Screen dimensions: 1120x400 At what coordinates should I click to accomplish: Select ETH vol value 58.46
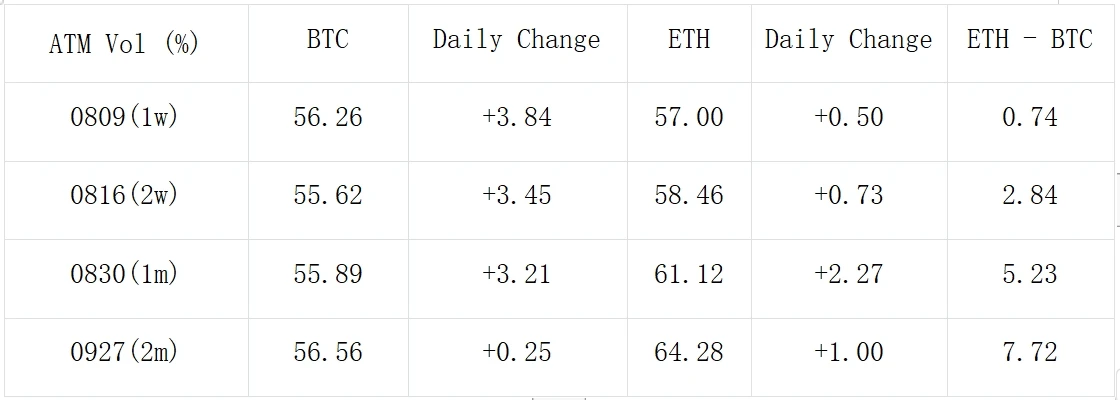[x=688, y=195]
